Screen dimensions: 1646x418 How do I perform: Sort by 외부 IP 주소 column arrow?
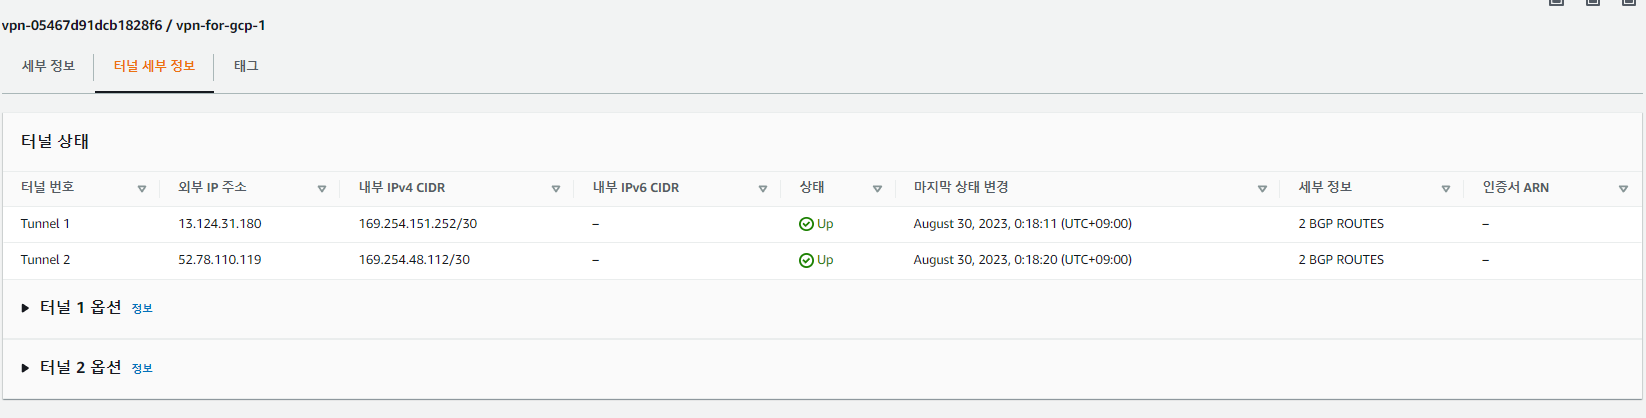322,189
